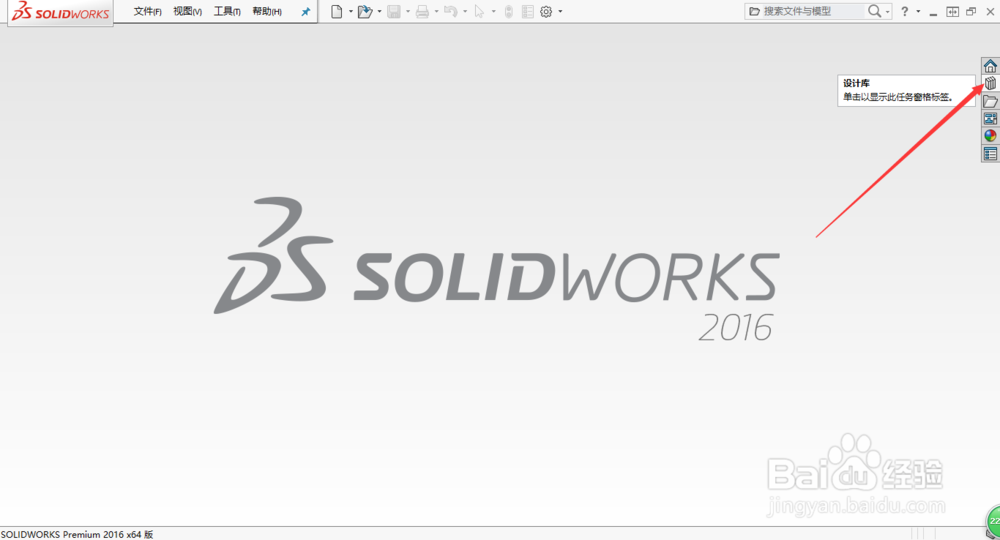This screenshot has width=1000, height=540.
Task: Click the Save floppy disk icon
Action: click(x=394, y=11)
